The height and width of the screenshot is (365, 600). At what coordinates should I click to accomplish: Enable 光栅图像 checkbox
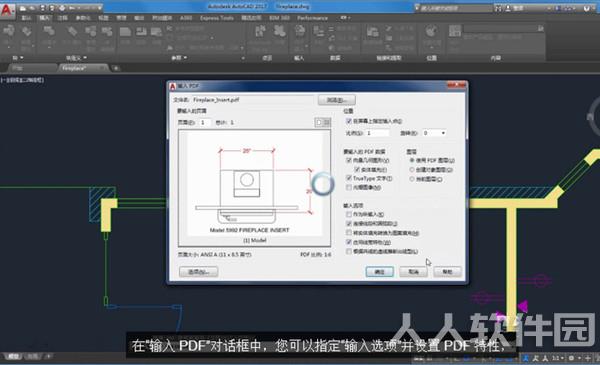tap(349, 187)
